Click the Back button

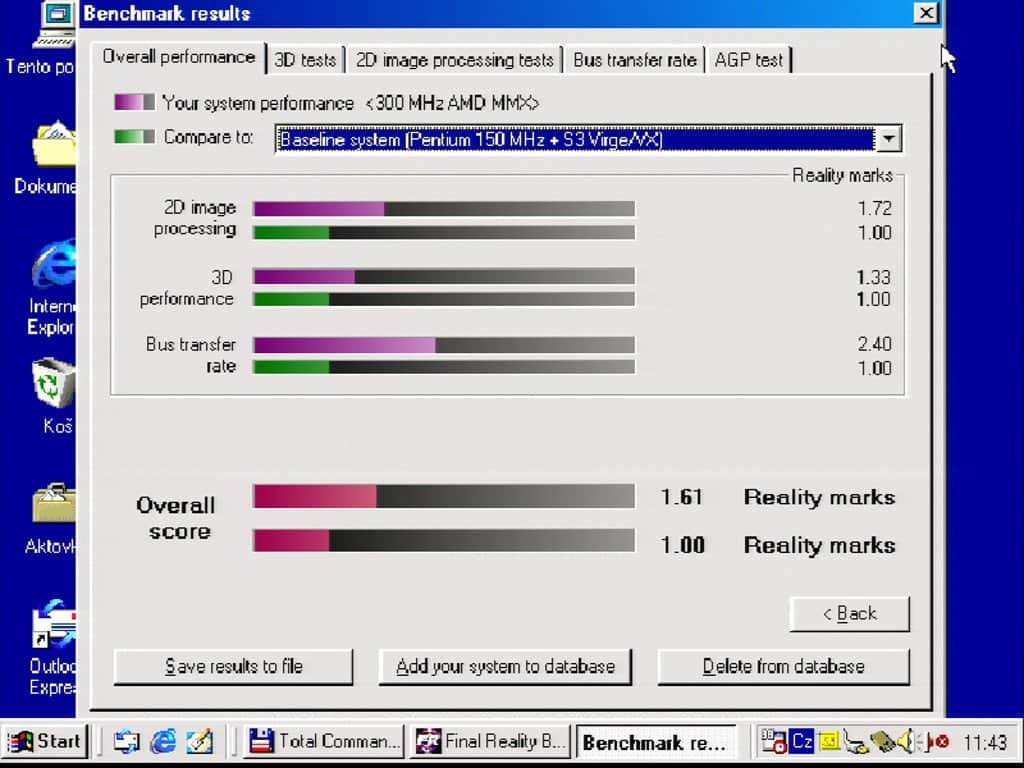click(x=849, y=614)
